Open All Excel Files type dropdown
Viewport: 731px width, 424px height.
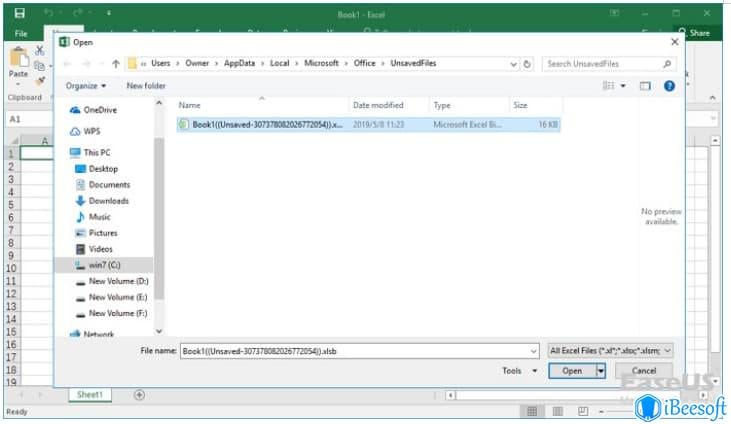coord(610,350)
